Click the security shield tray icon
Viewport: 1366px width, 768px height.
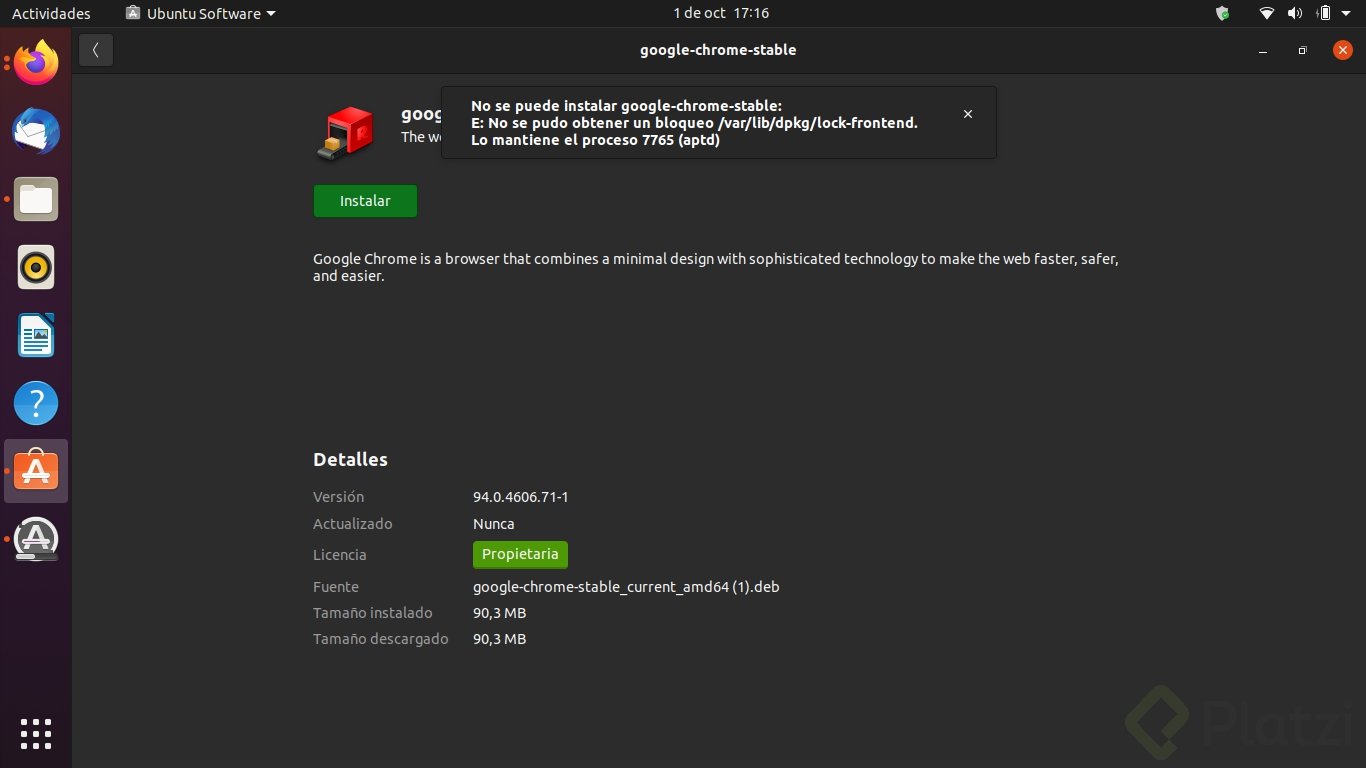click(x=1222, y=13)
